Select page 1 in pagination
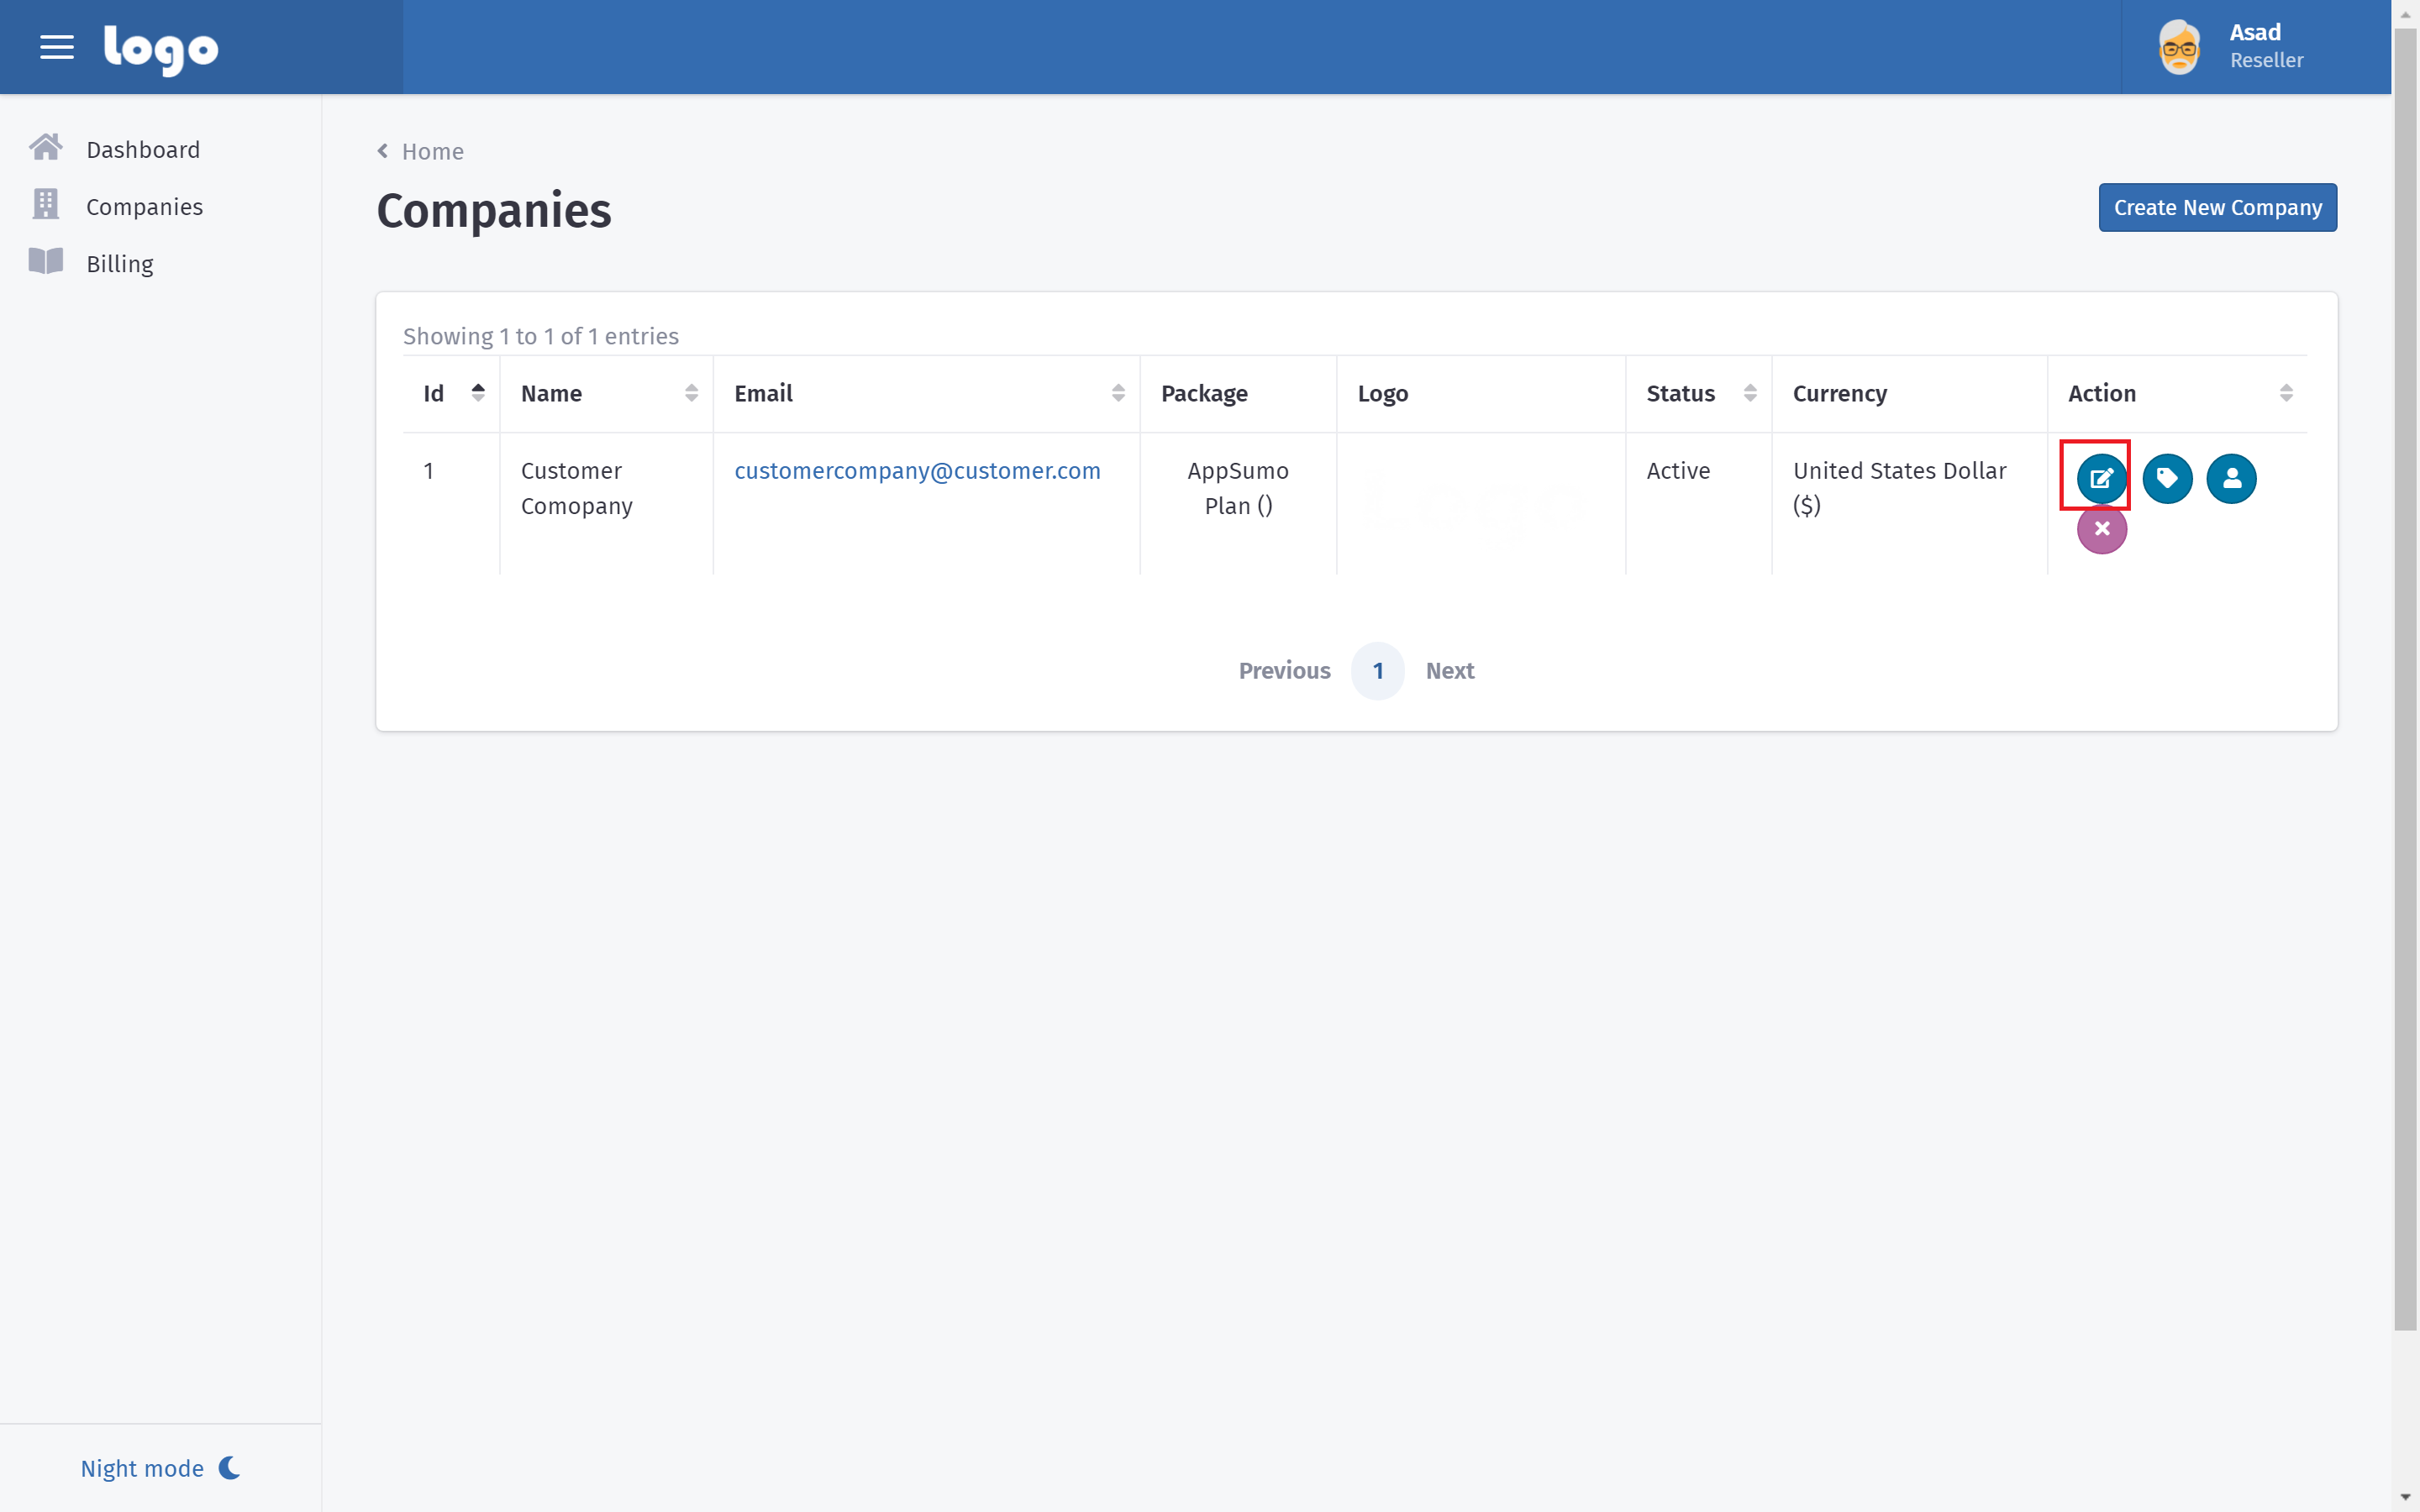This screenshot has width=2420, height=1512. coord(1377,670)
